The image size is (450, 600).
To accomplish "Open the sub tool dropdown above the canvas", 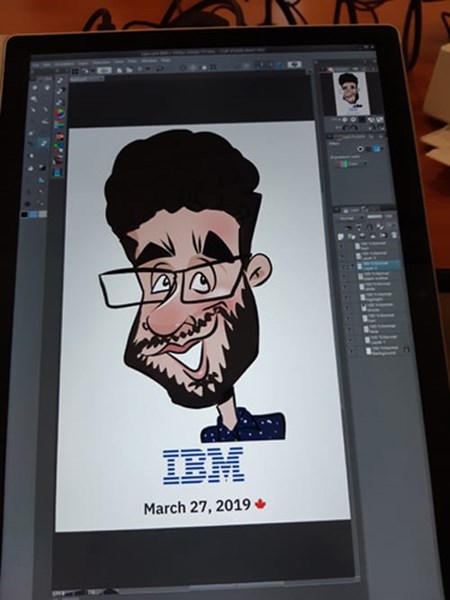I will tap(87, 78).
